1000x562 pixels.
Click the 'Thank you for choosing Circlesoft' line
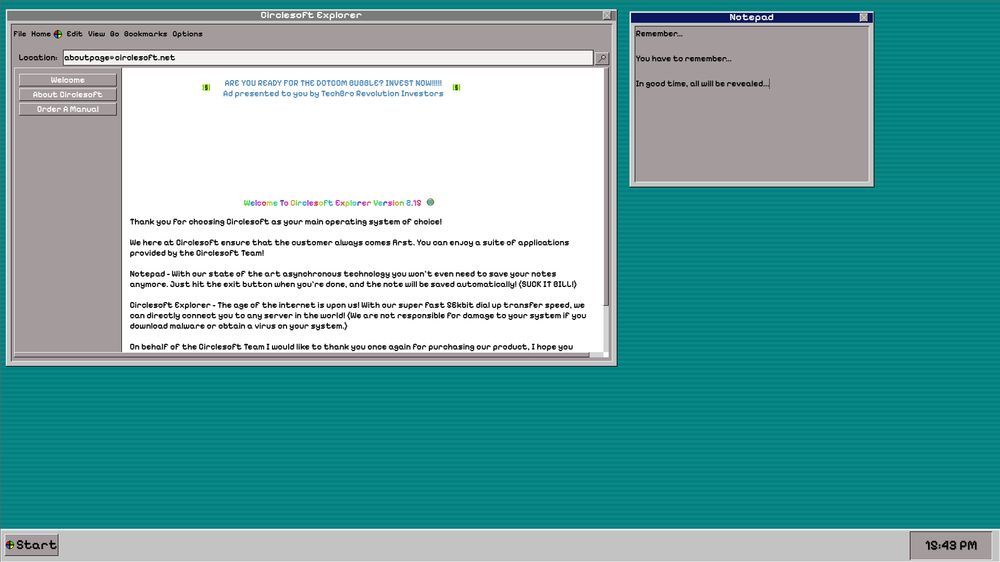(x=286, y=222)
